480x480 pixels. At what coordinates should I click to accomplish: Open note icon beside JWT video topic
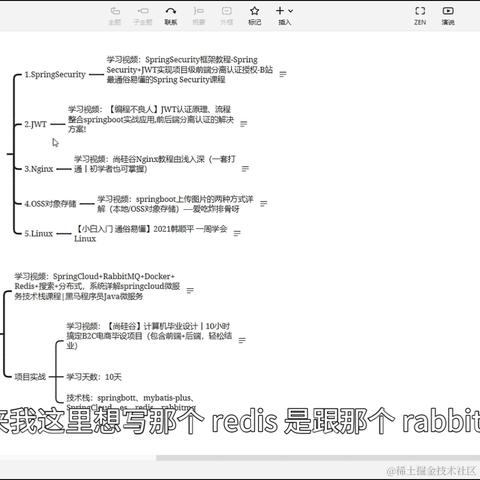pyautogui.click(x=244, y=124)
